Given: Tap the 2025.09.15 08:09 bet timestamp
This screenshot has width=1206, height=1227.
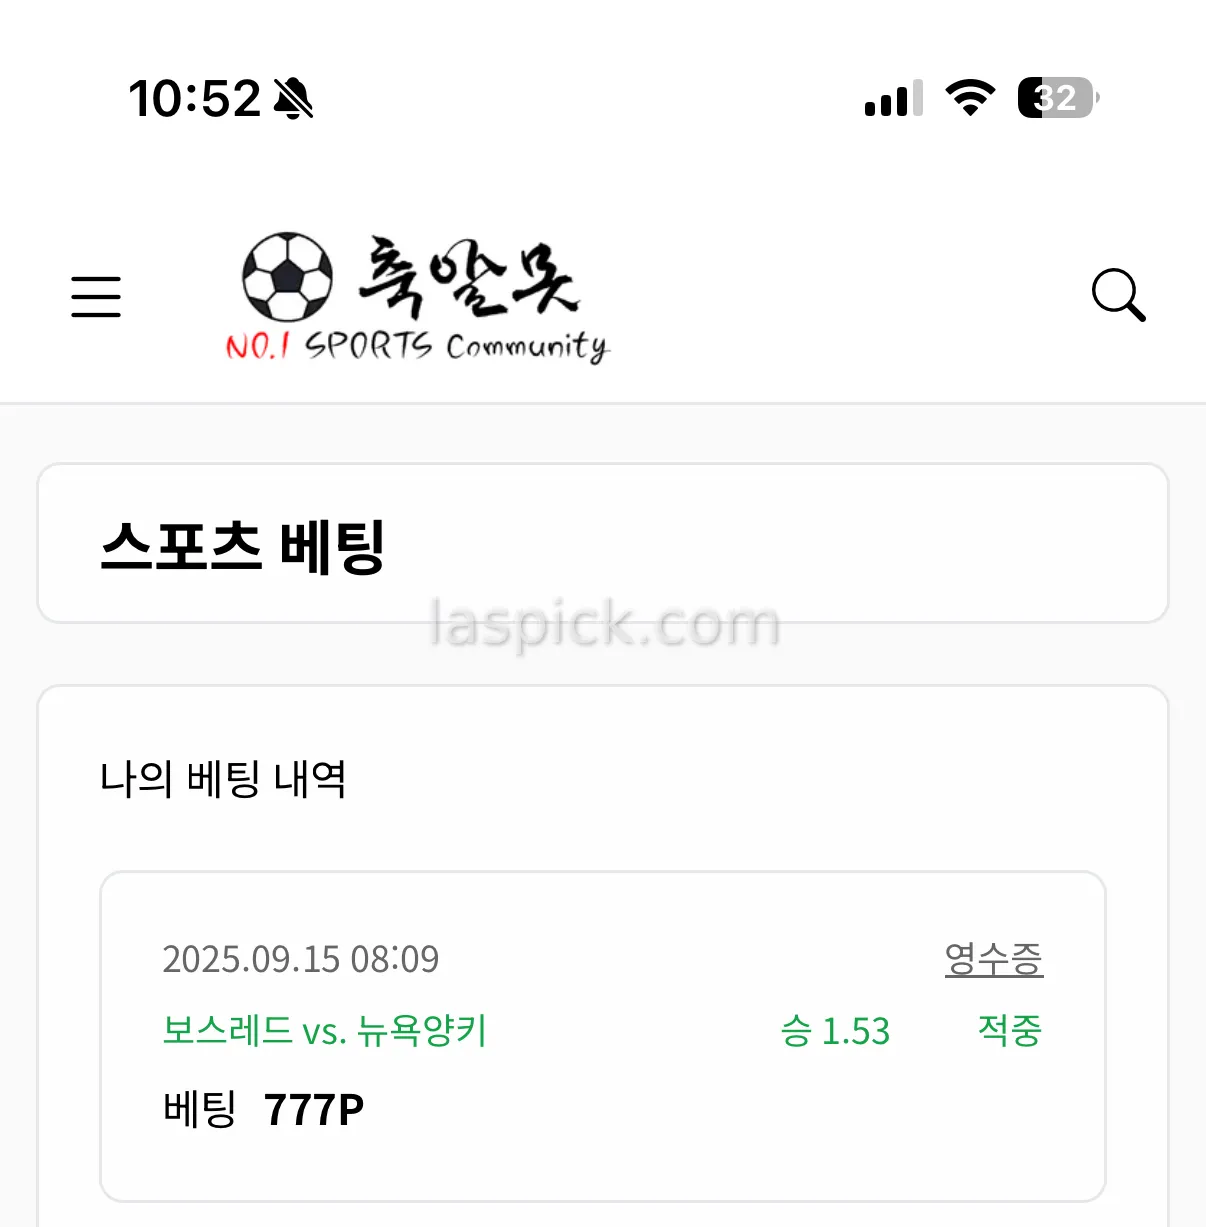Looking at the screenshot, I should click(x=301, y=959).
